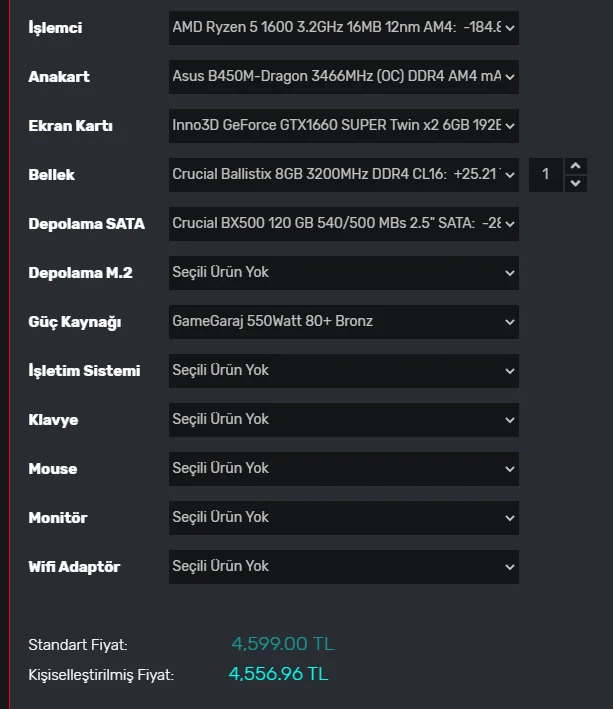Expand the Anakart motherboard dropdown
Screen dimensions: 613x709
343,77
